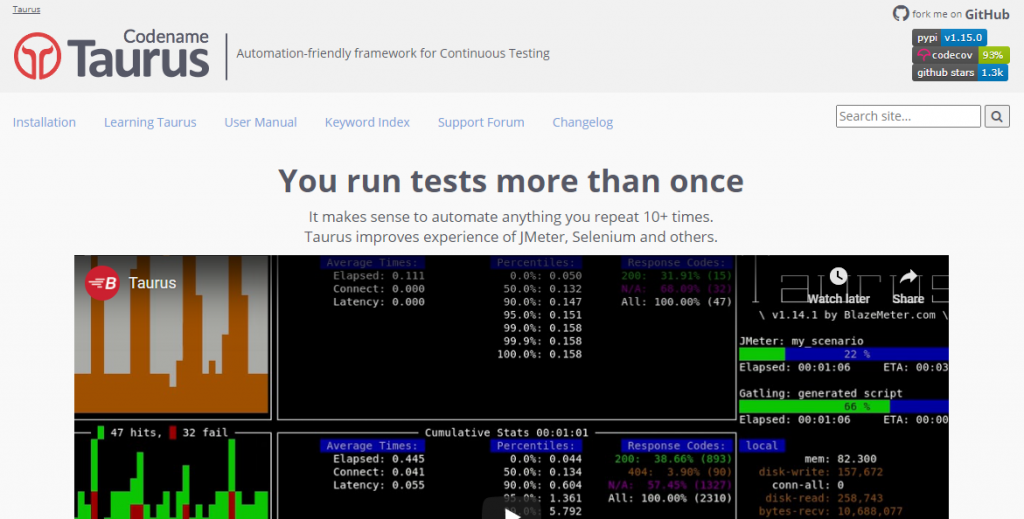The height and width of the screenshot is (519, 1024).
Task: Click the 47 hits, 32 fail legend
Action: (x=161, y=432)
